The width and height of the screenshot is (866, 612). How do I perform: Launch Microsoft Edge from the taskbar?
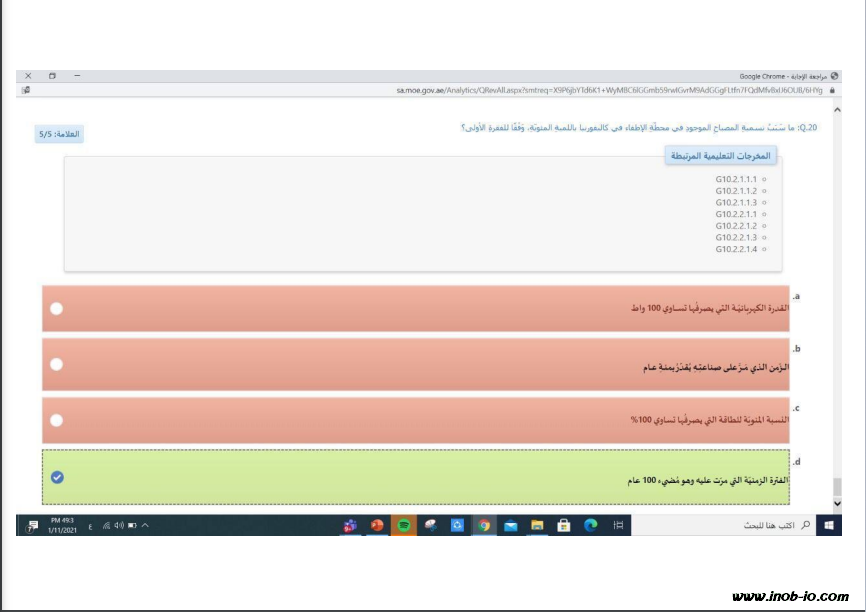[x=590, y=525]
